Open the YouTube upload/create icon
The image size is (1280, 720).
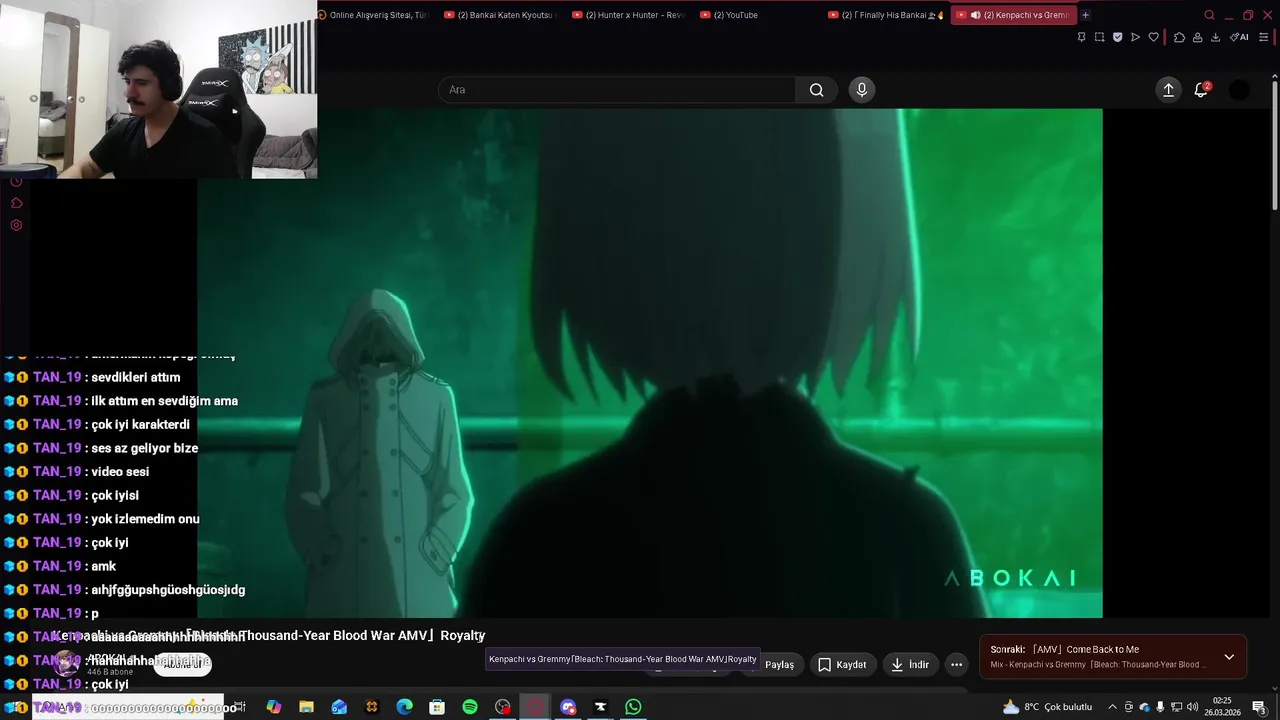1168,90
